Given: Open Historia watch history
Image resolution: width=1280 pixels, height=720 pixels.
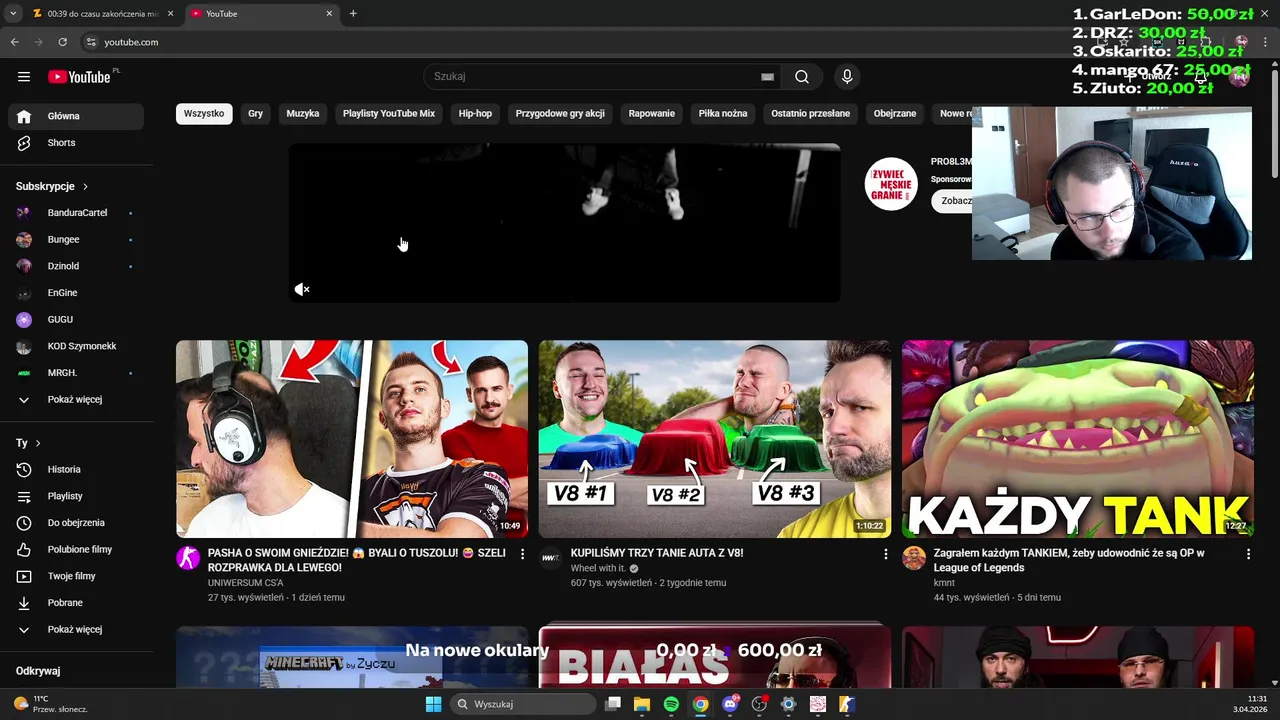Looking at the screenshot, I should click(x=76, y=470).
